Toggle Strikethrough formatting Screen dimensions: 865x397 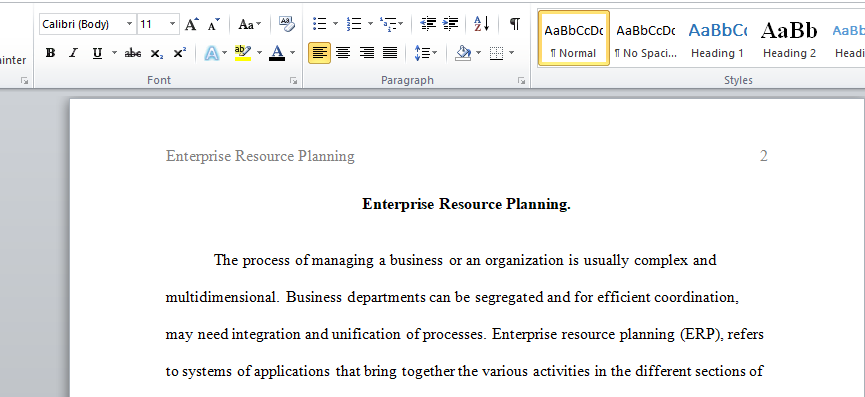tap(132, 53)
